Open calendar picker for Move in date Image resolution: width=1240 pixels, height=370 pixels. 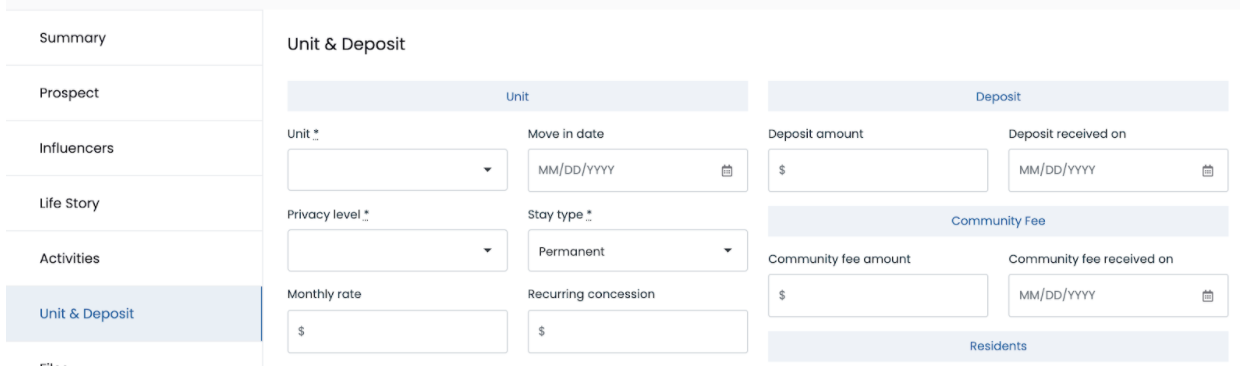pos(727,170)
